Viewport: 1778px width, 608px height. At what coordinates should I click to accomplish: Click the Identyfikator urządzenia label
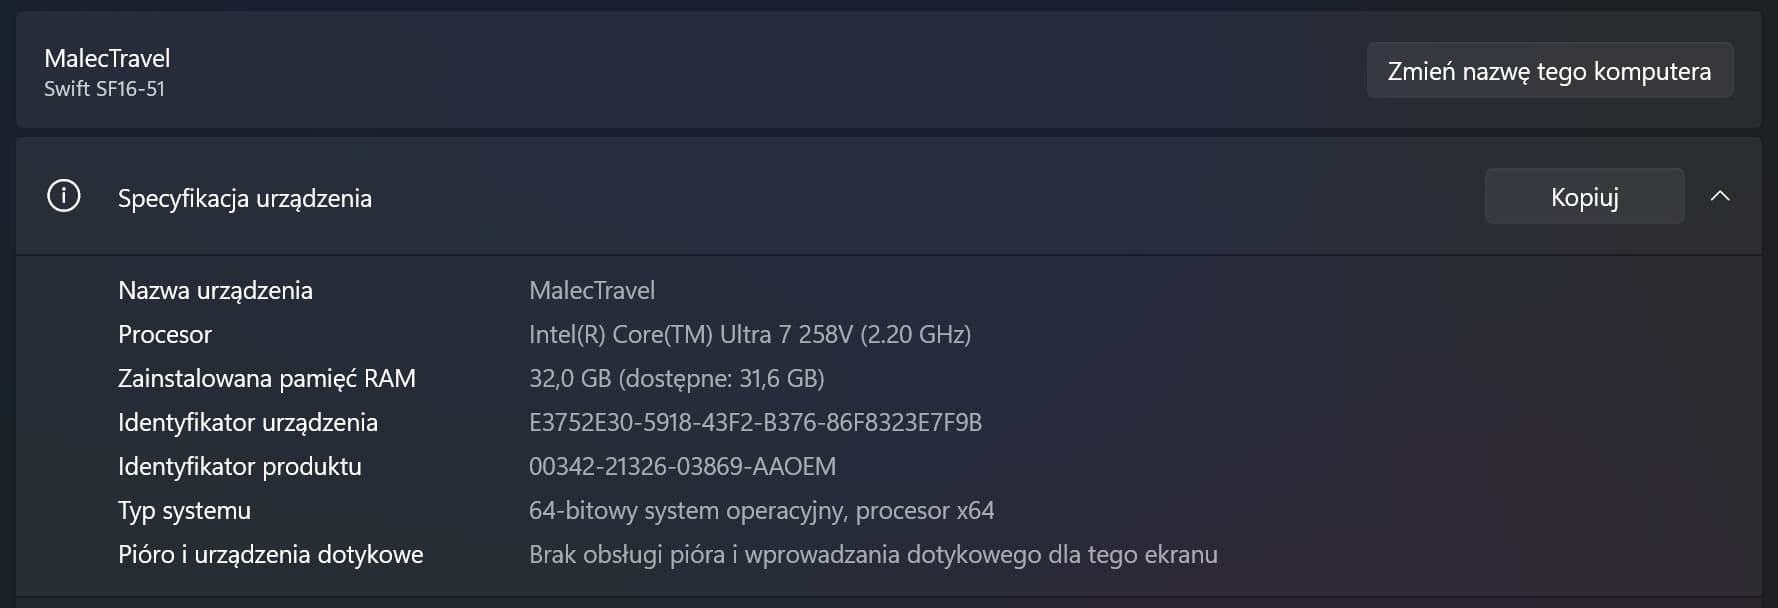point(248,422)
